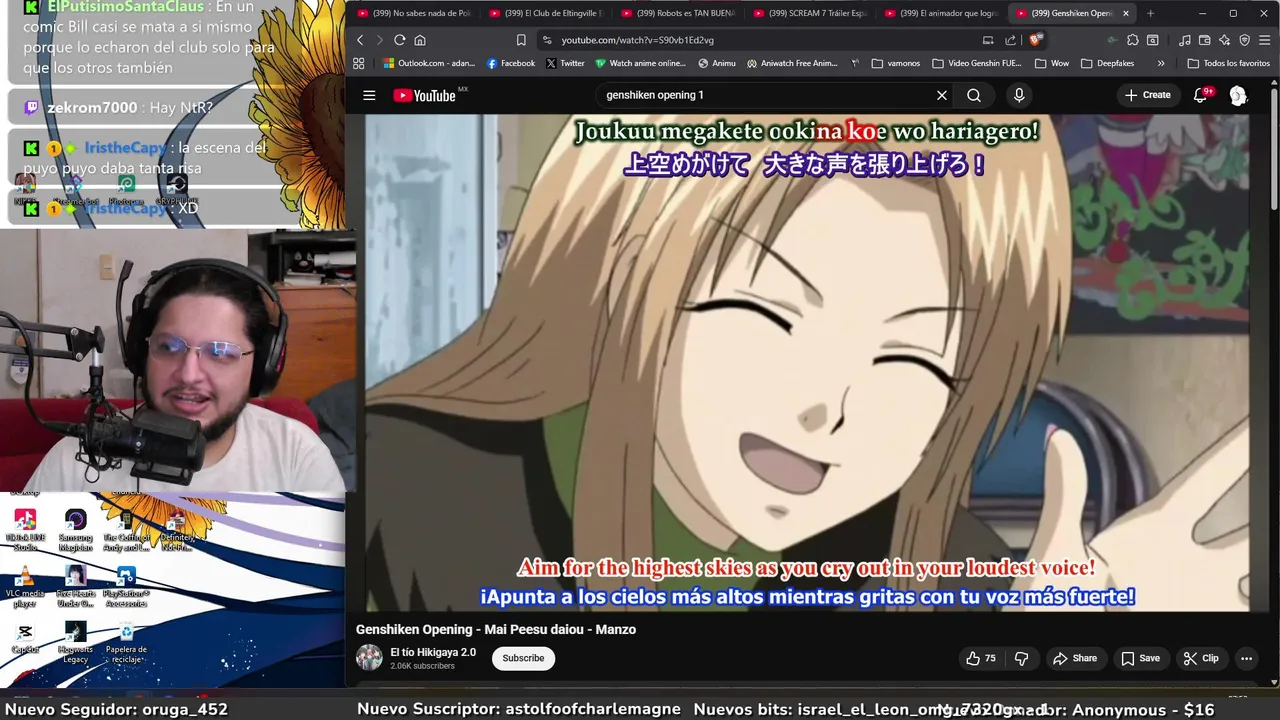The height and width of the screenshot is (720, 1280).
Task: Switch to El animador que logró tab
Action: tap(943, 13)
